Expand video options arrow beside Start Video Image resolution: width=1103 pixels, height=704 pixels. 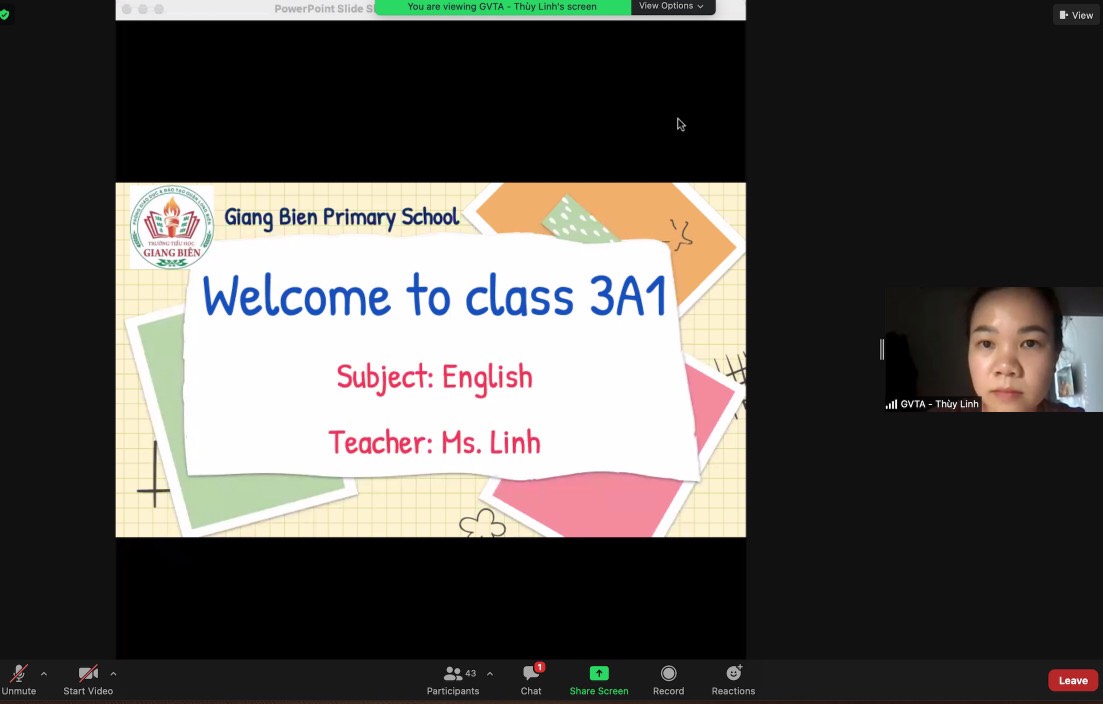point(113,674)
